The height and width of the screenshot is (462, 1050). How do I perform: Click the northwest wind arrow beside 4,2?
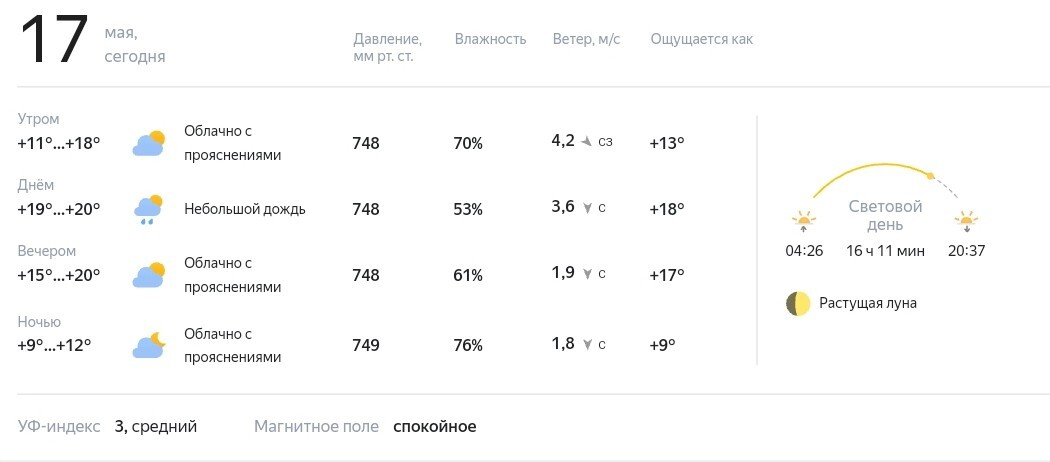[587, 141]
